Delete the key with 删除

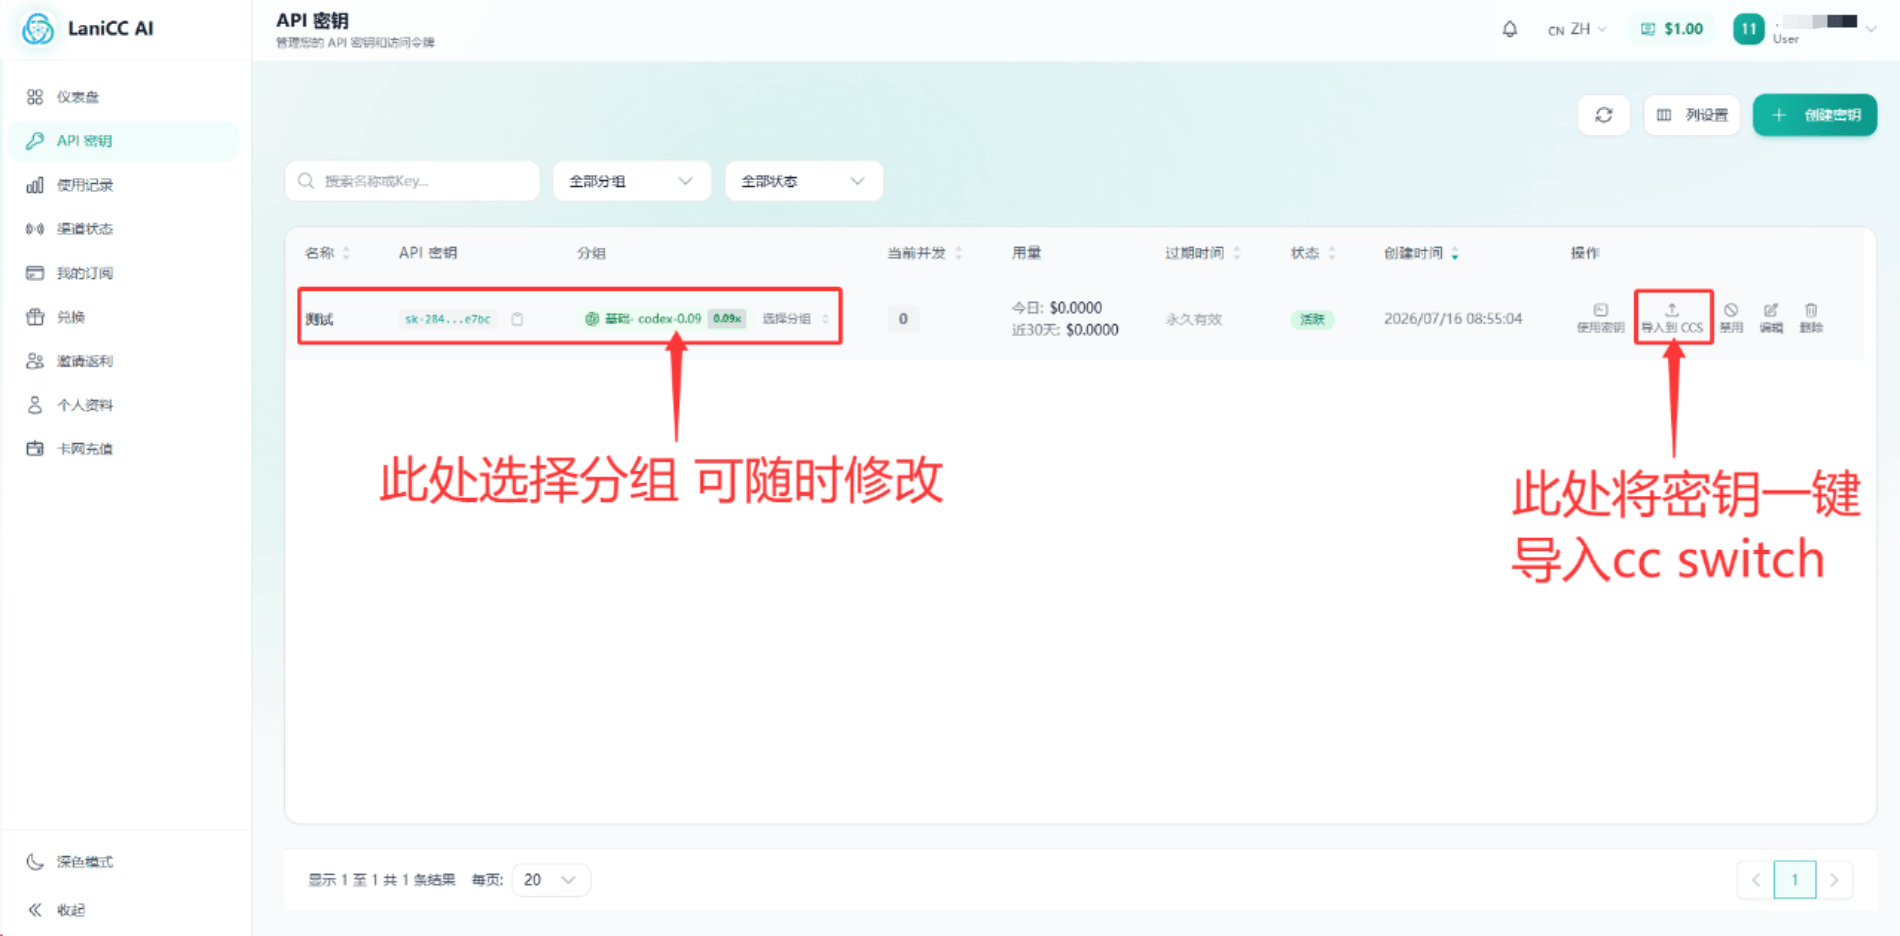(1811, 318)
